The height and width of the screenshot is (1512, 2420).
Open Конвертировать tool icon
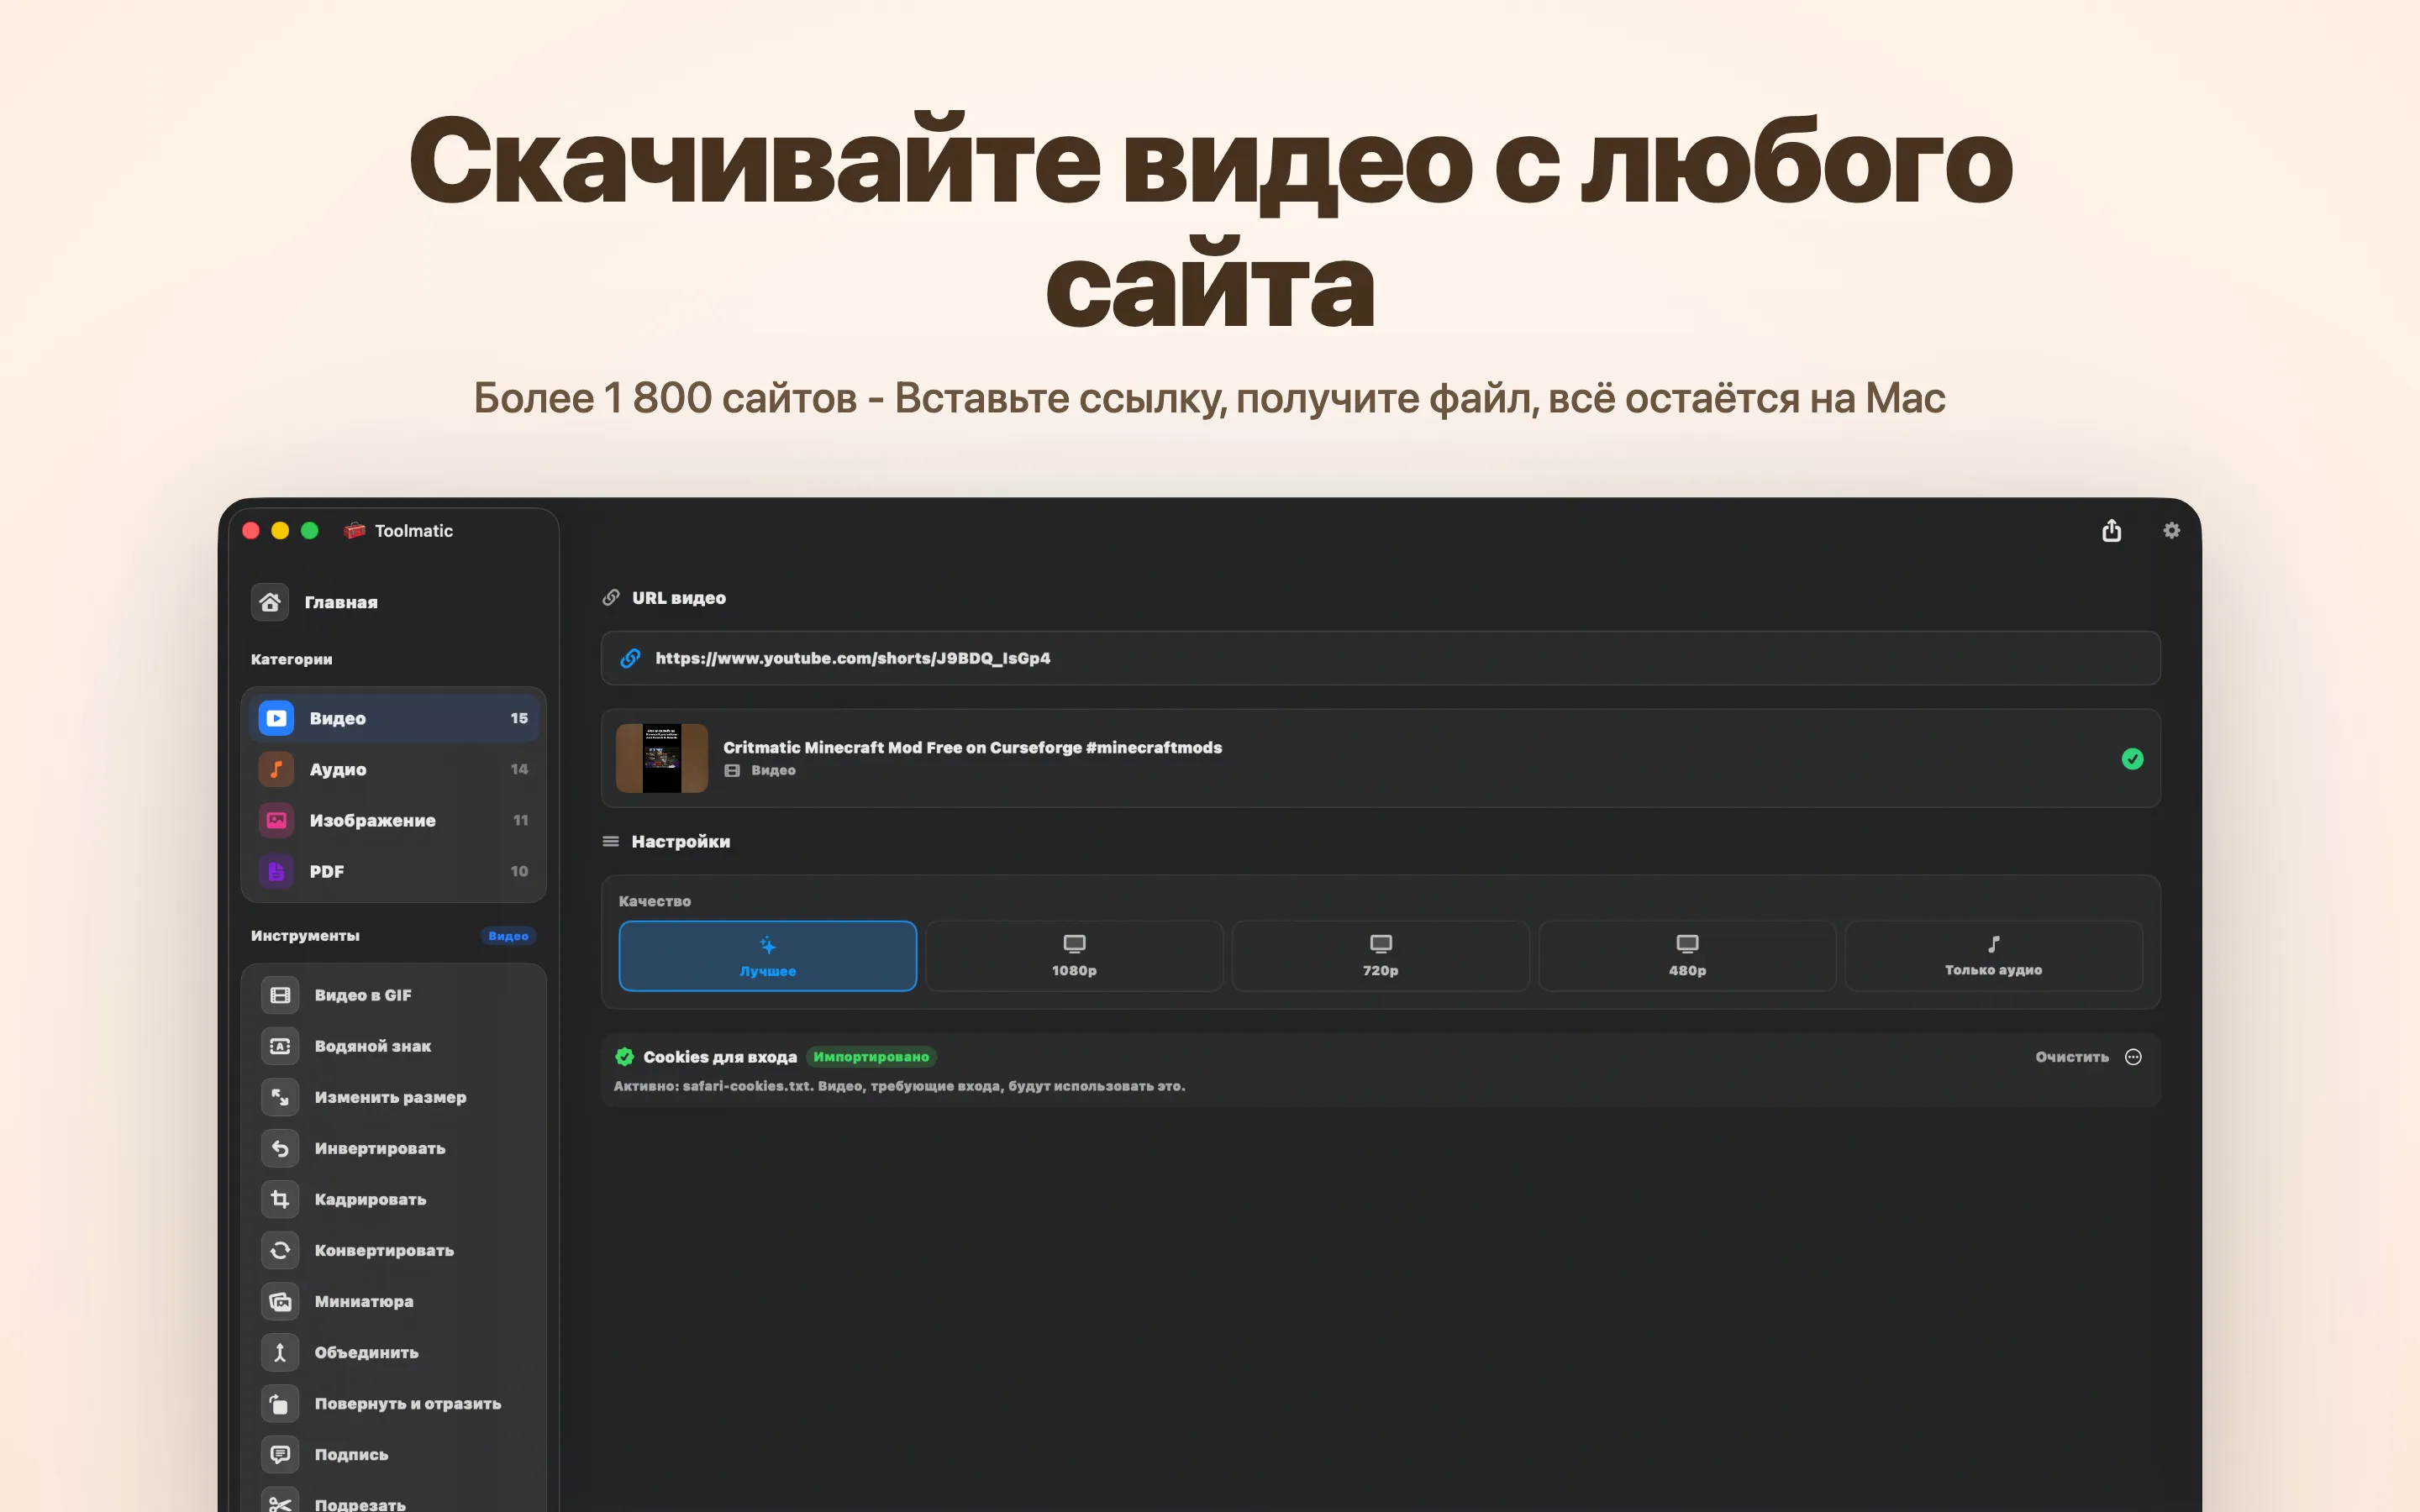(280, 1250)
